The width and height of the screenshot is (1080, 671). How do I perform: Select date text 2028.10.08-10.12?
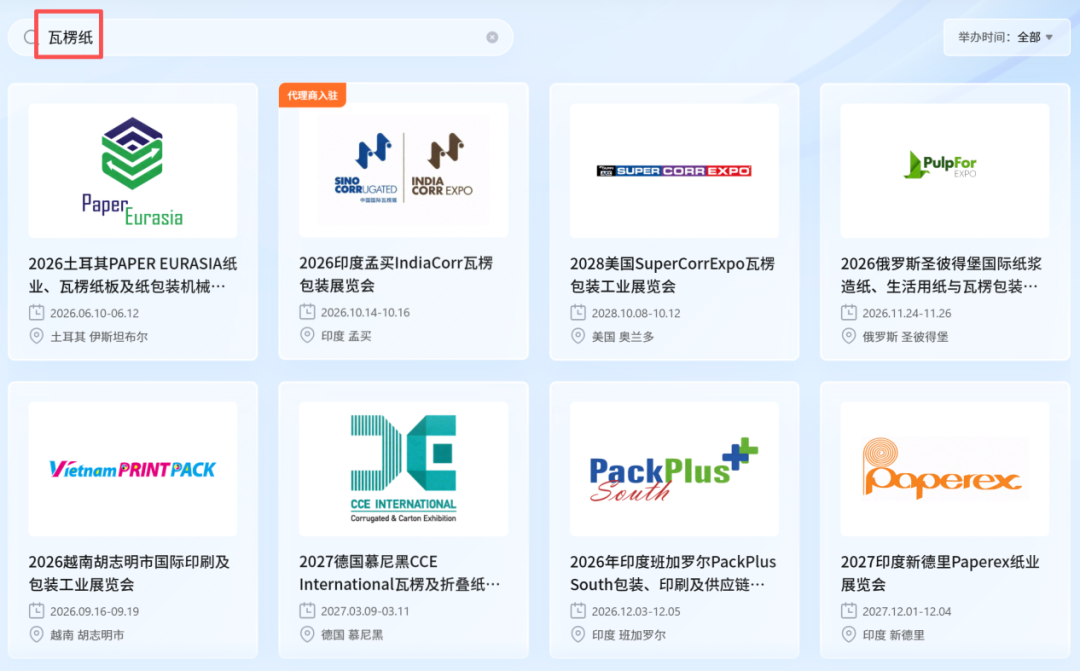pyautogui.click(x=636, y=313)
